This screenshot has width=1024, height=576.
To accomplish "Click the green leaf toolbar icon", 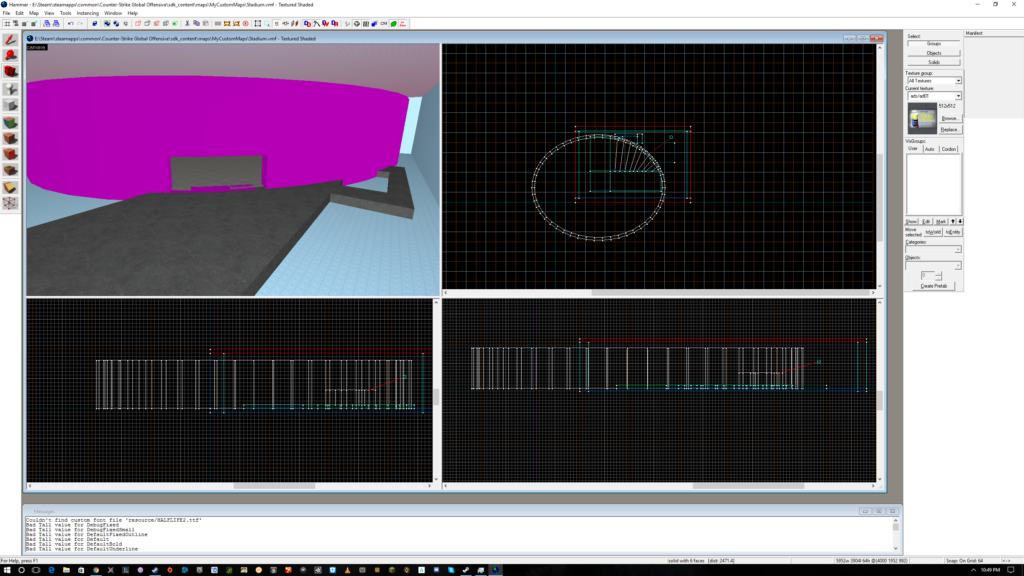I will [394, 24].
